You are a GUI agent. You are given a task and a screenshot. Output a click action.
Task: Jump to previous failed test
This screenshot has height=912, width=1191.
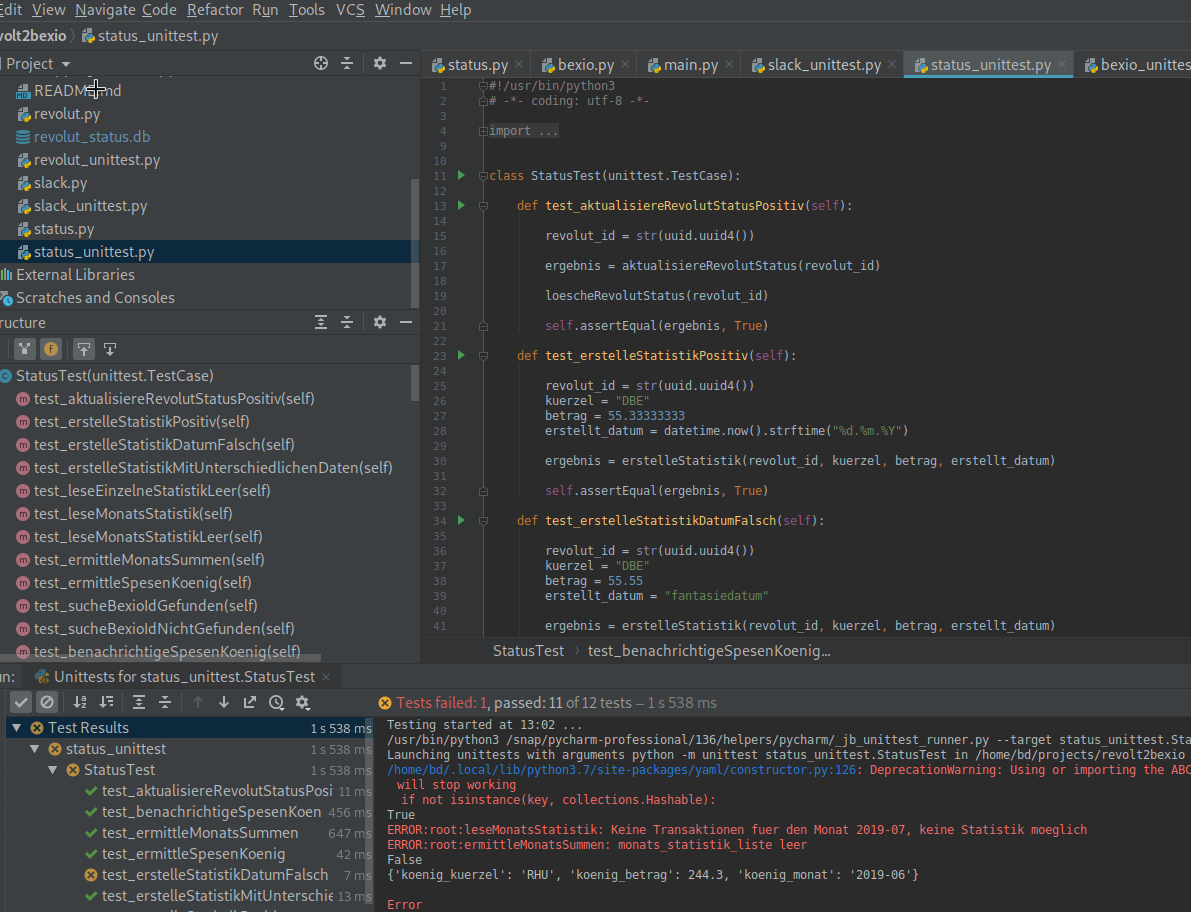pos(197,702)
